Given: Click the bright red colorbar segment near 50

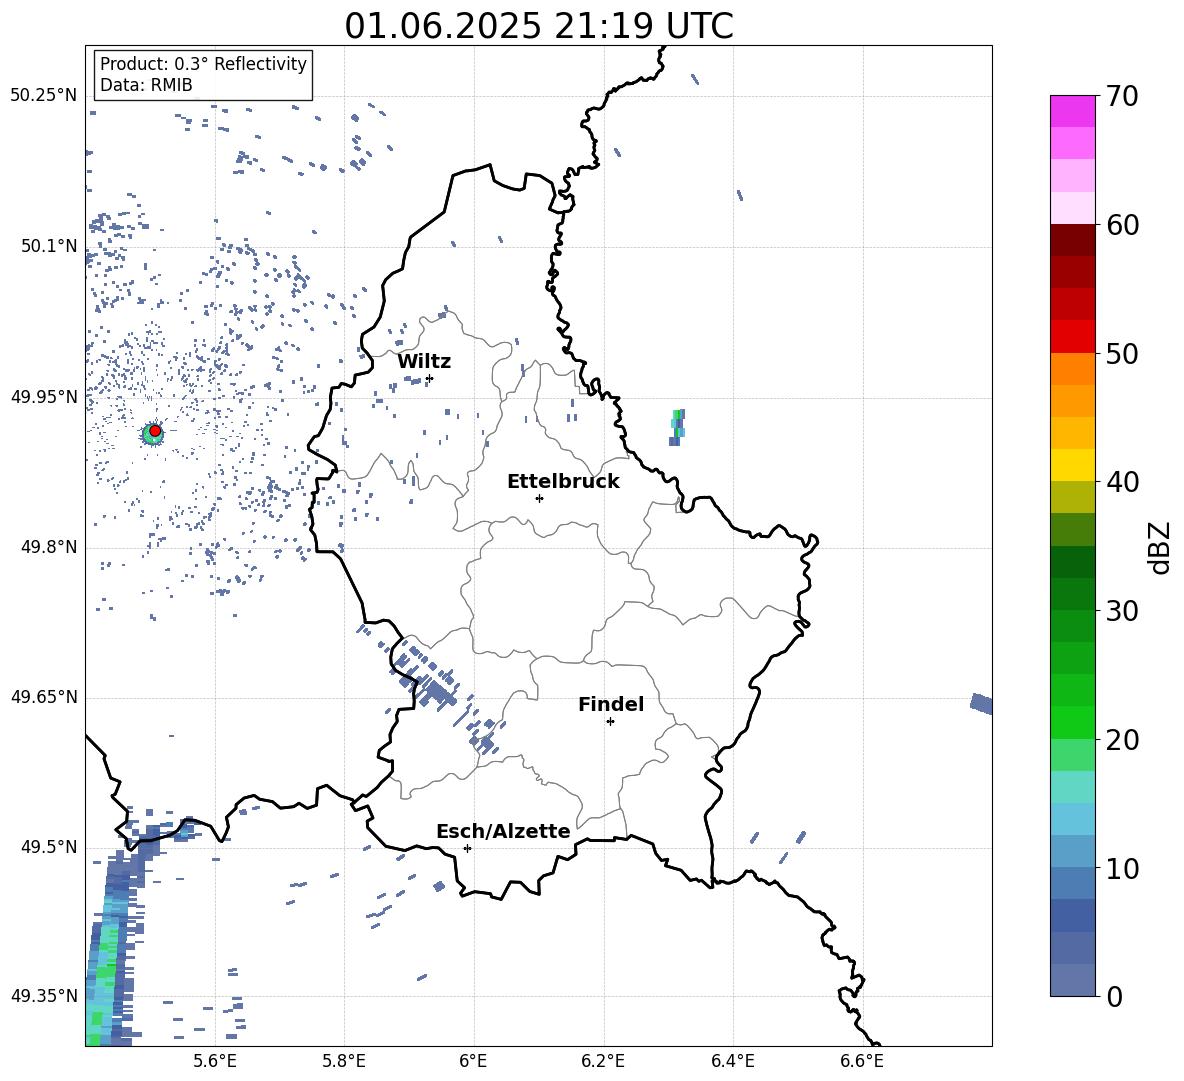Looking at the screenshot, I should (x=1073, y=337).
